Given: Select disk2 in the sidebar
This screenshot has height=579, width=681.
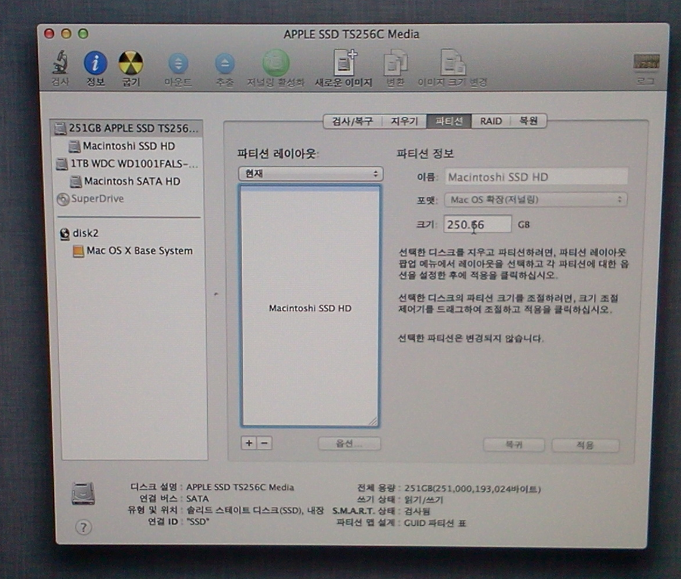Looking at the screenshot, I should (x=79, y=233).
